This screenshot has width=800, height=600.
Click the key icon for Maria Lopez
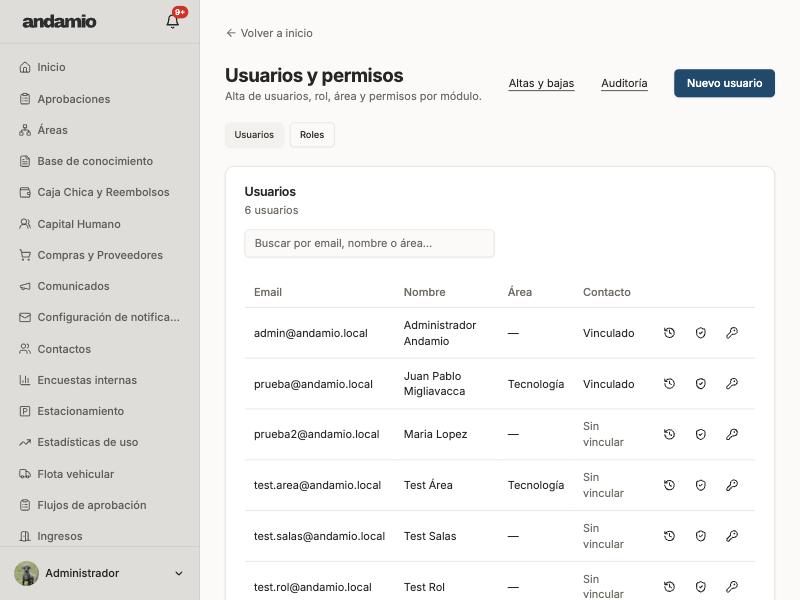tap(732, 434)
